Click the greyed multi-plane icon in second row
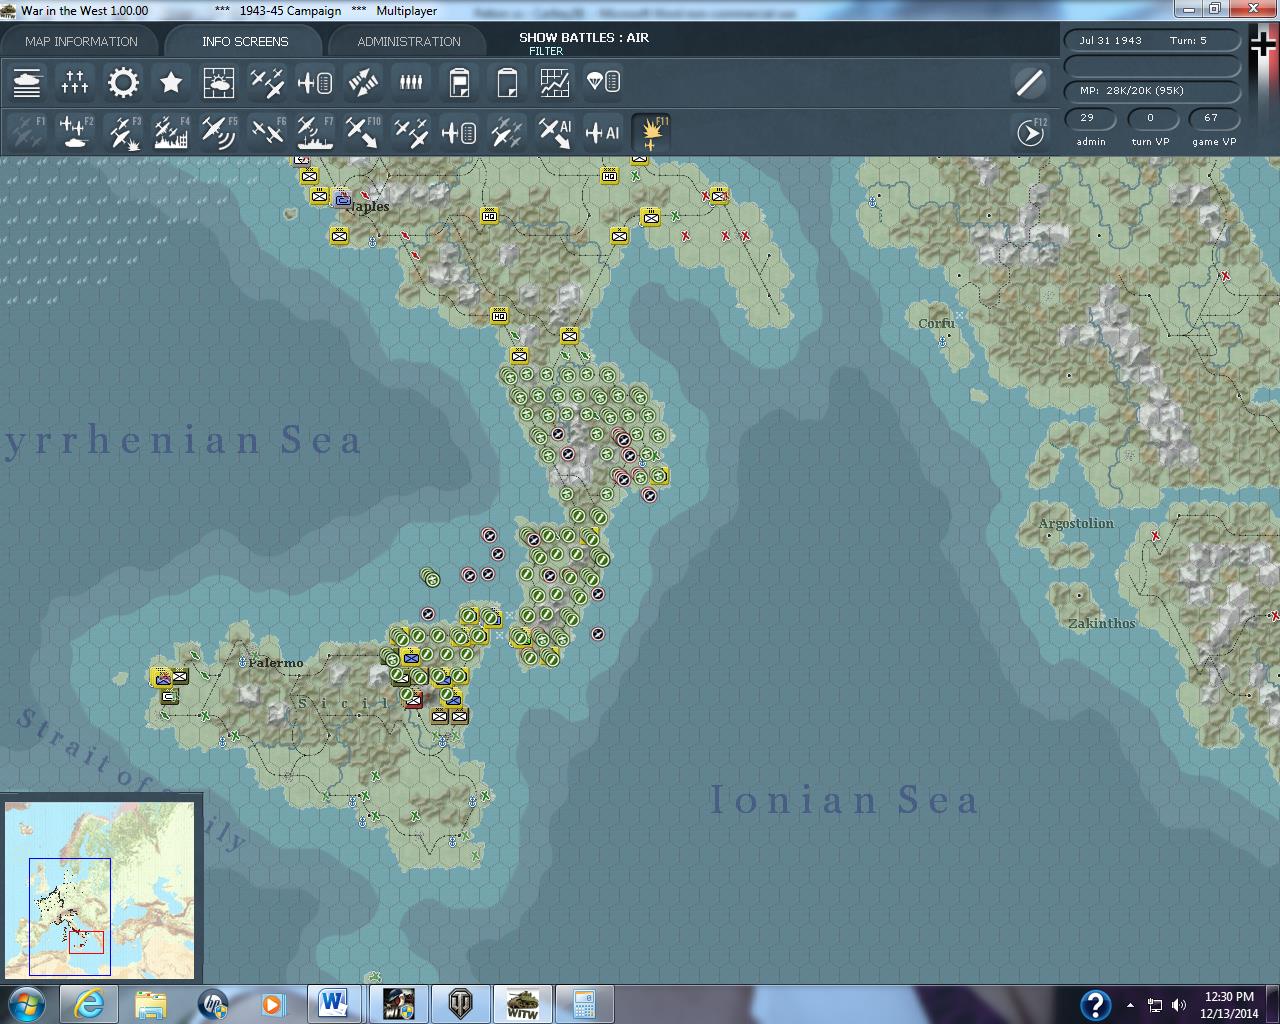 [x=507, y=132]
